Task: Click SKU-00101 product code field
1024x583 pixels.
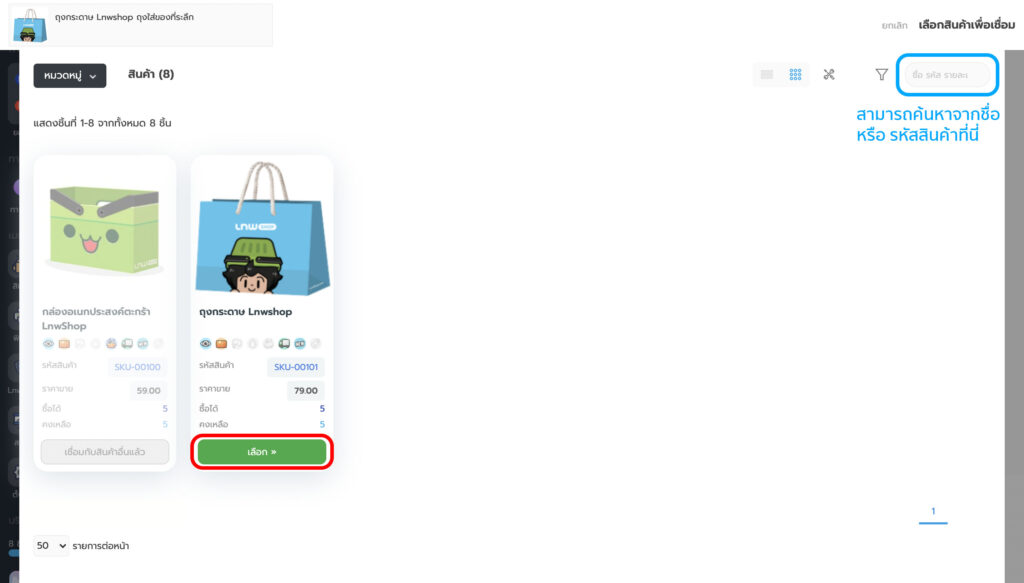Action: 296,367
